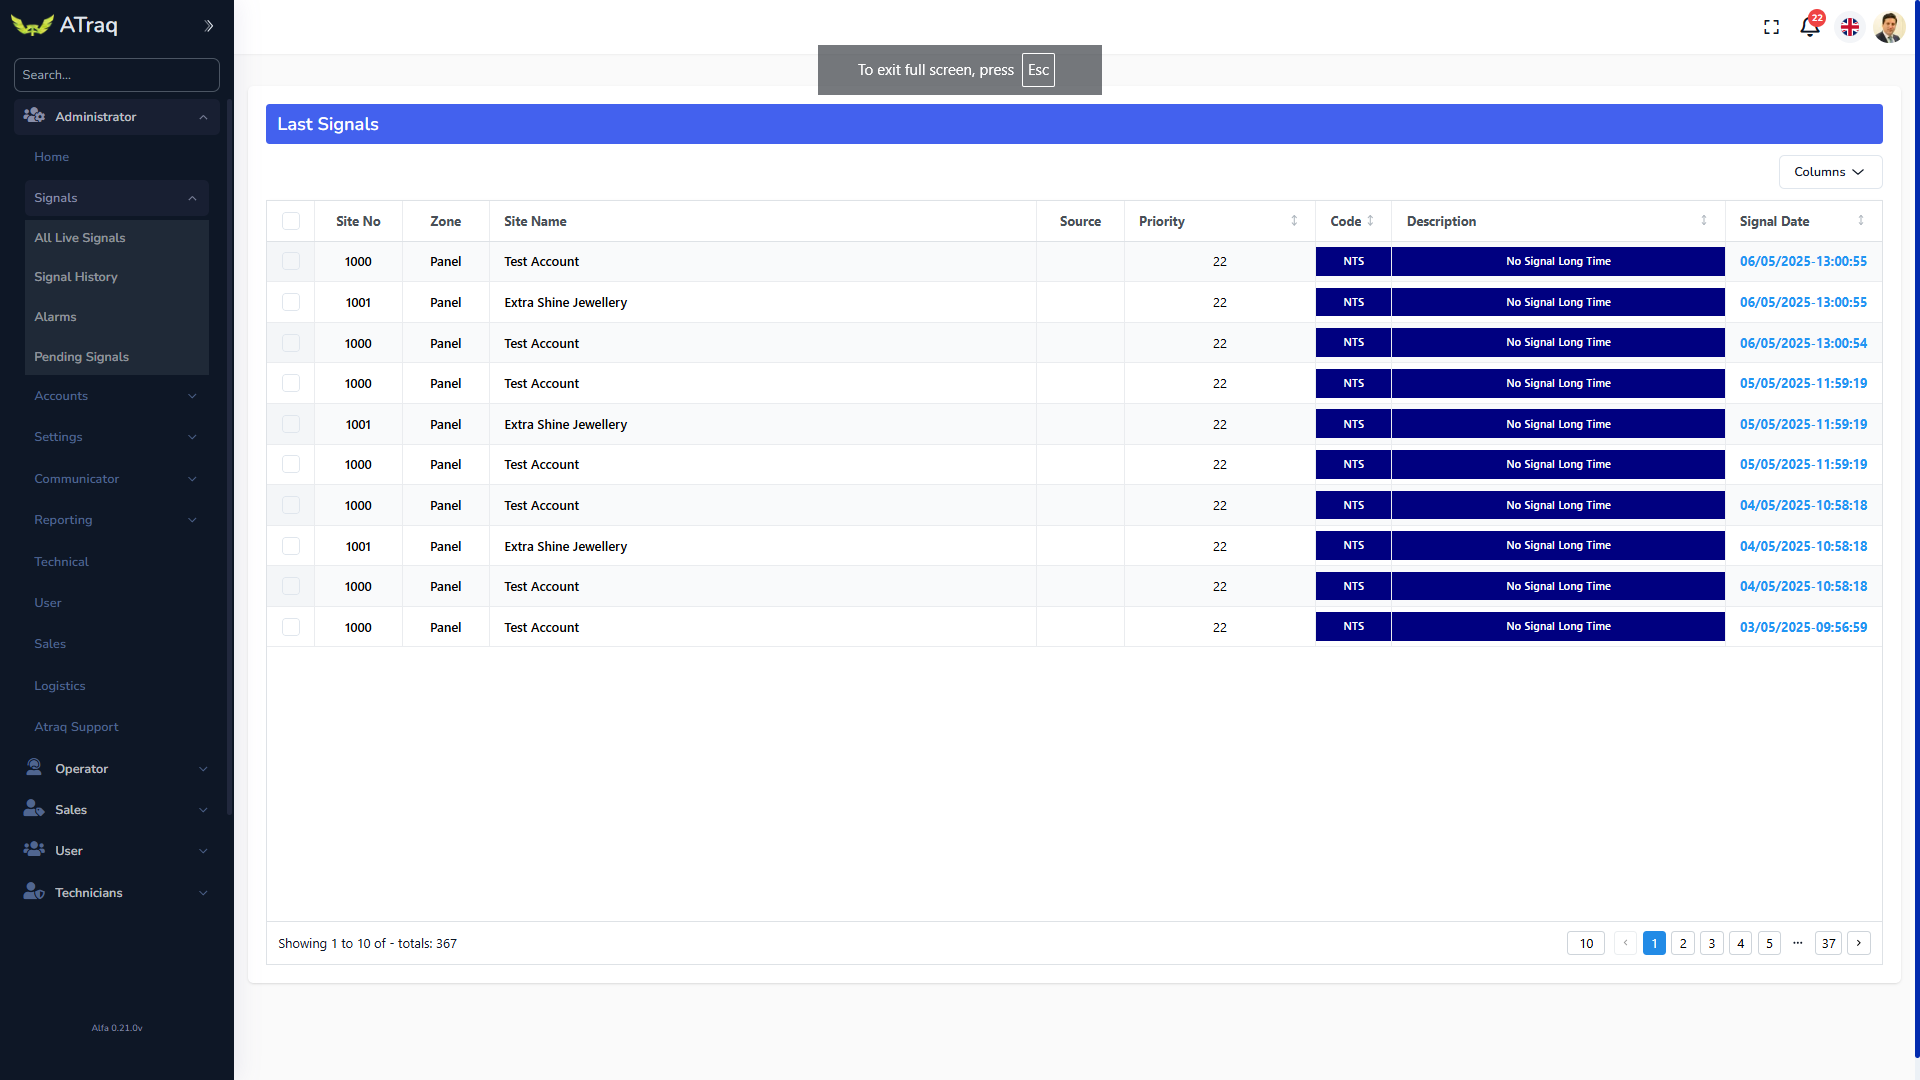Click the Signal Date sort icon
The image size is (1920, 1080).
(x=1861, y=221)
